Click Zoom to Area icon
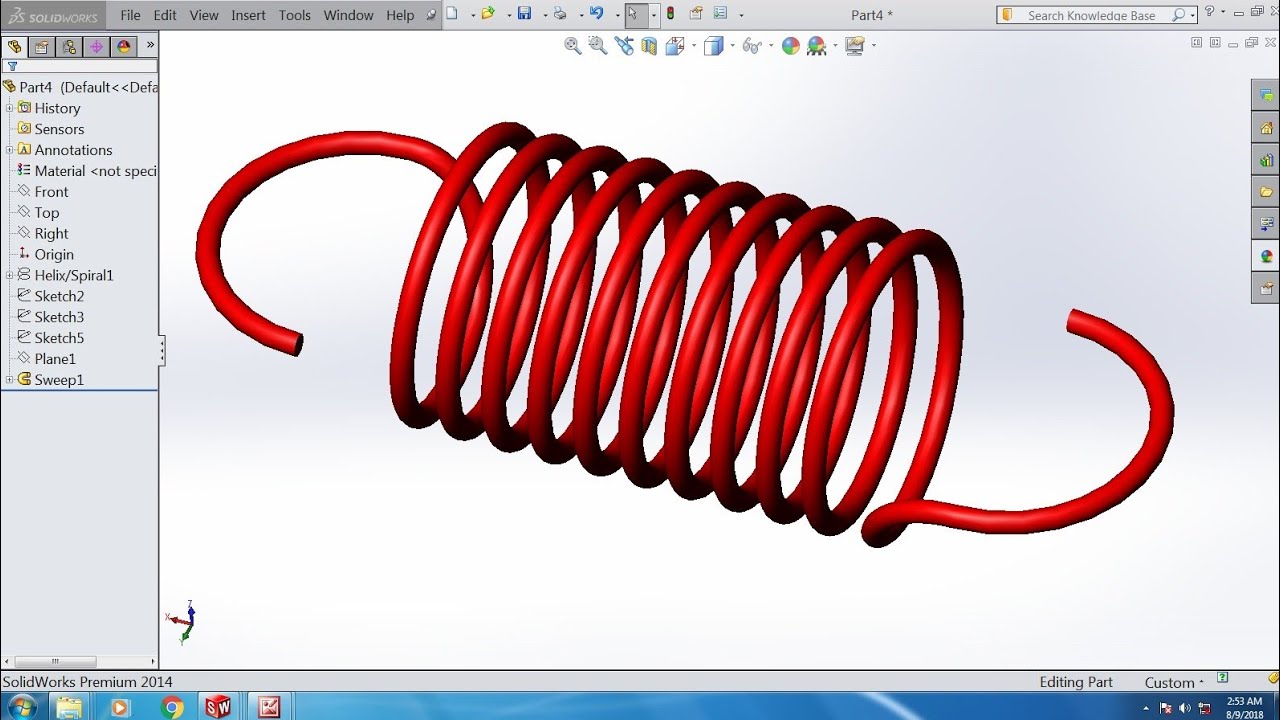This screenshot has height=720, width=1280. pyautogui.click(x=598, y=45)
